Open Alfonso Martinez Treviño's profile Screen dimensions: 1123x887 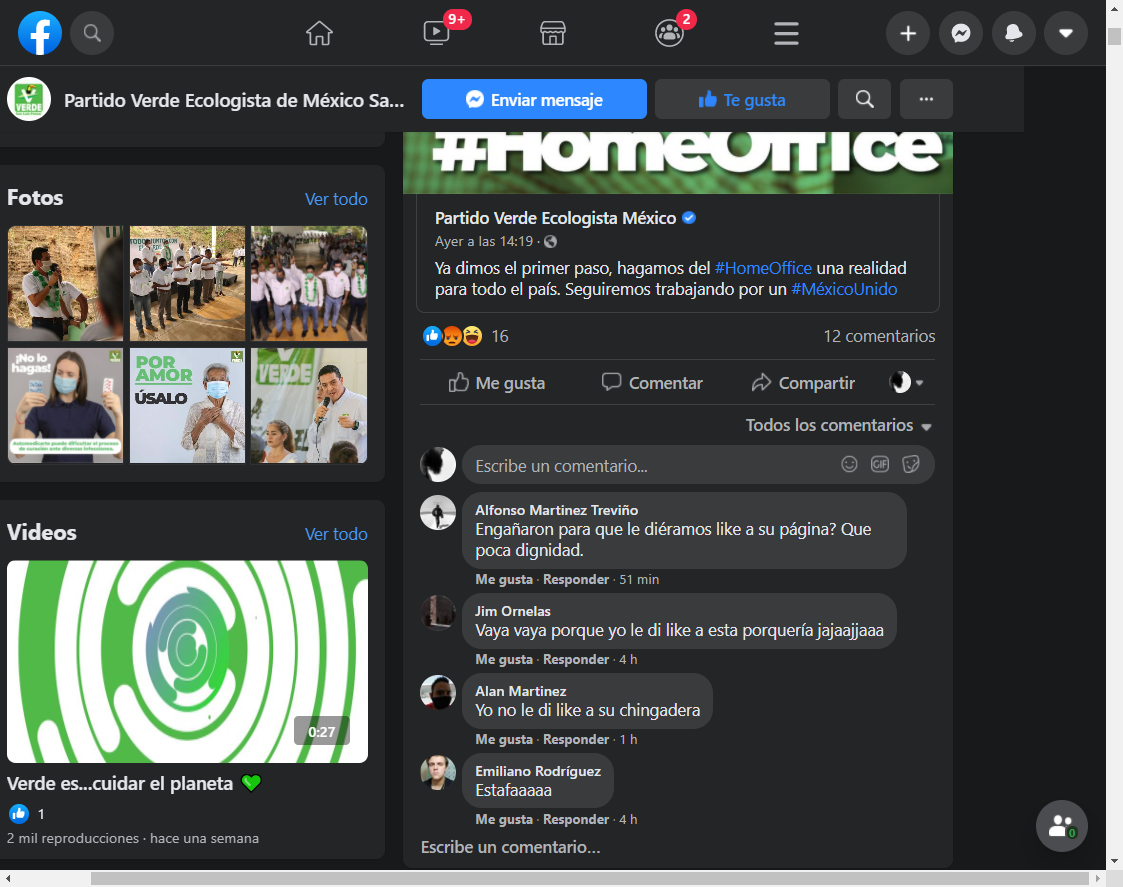click(556, 510)
